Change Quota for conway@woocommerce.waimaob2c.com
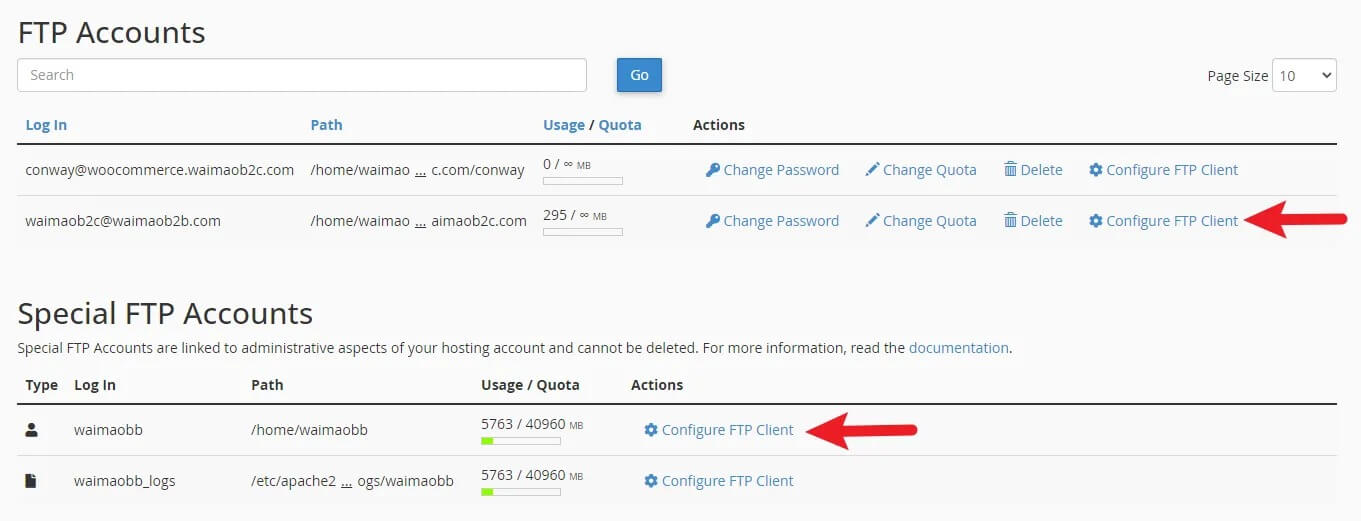The width and height of the screenshot is (1361, 521). click(921, 170)
